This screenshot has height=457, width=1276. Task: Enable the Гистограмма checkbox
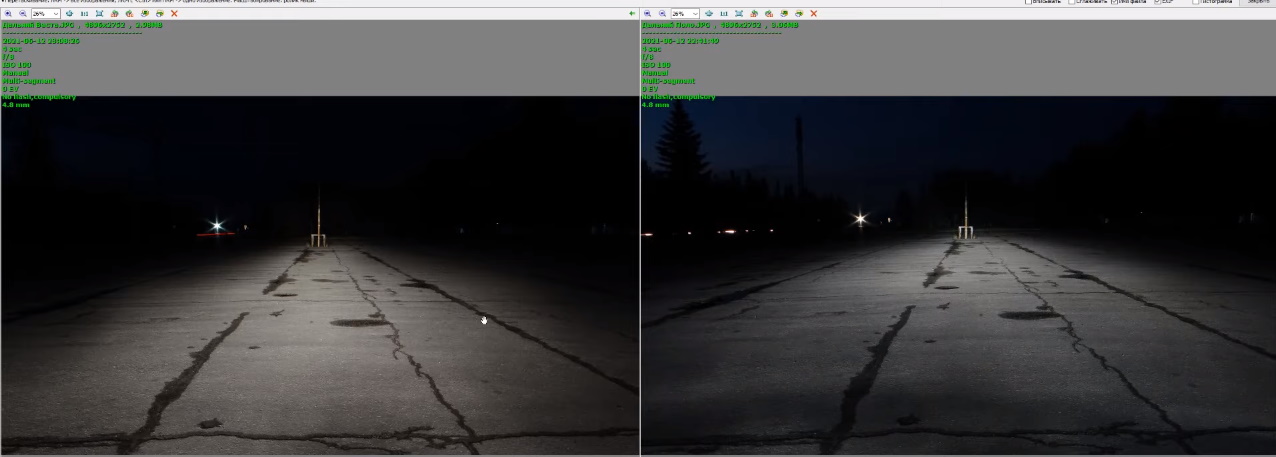[1196, 2]
